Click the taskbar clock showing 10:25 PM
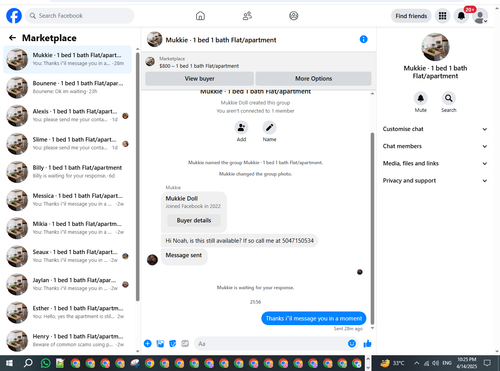 [x=467, y=363]
